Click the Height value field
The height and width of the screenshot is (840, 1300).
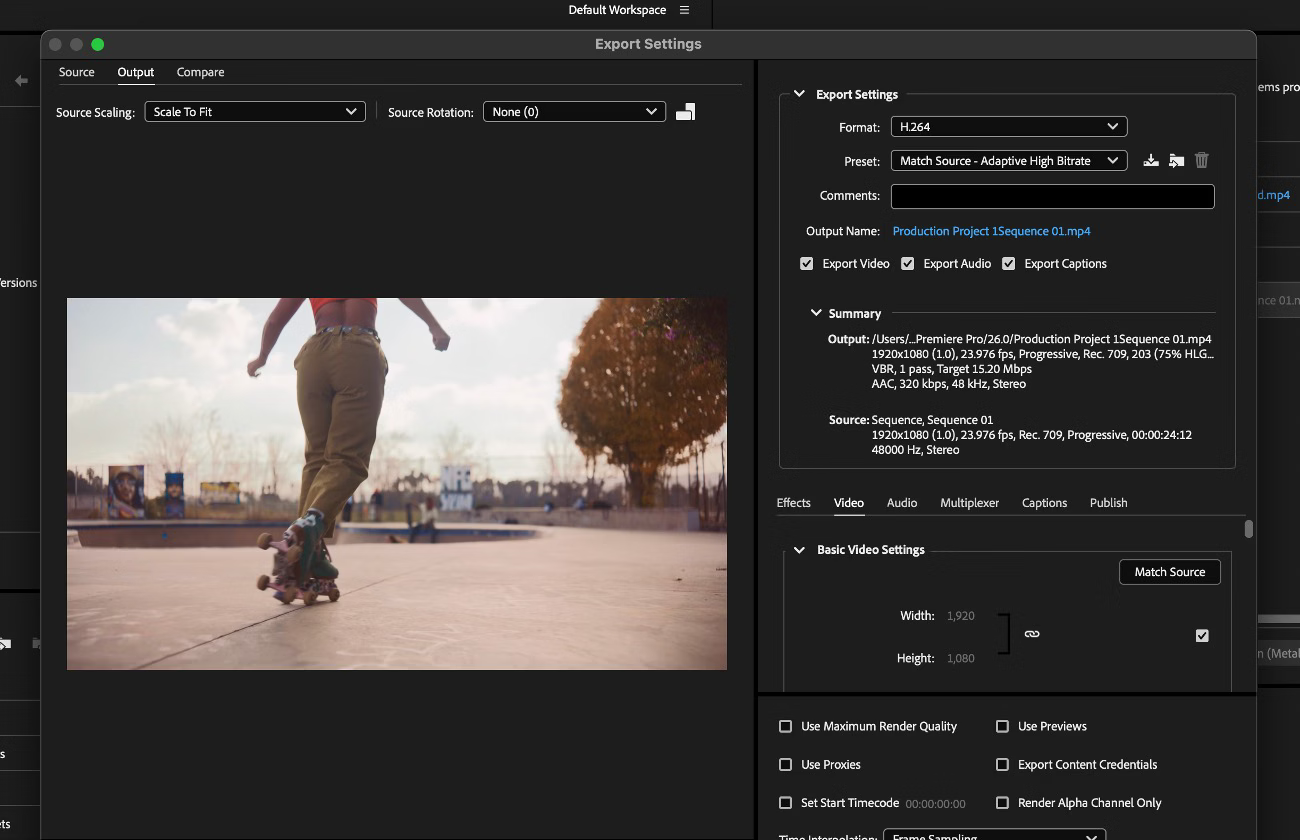click(960, 658)
